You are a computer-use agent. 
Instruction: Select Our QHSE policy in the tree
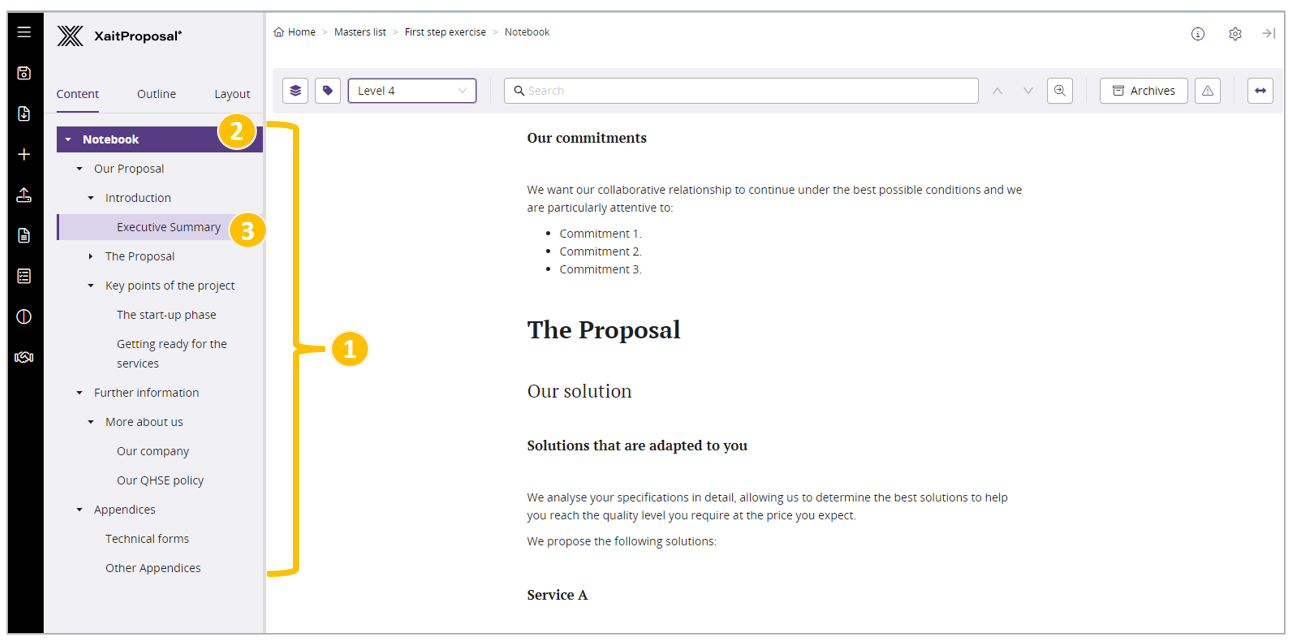tap(160, 480)
